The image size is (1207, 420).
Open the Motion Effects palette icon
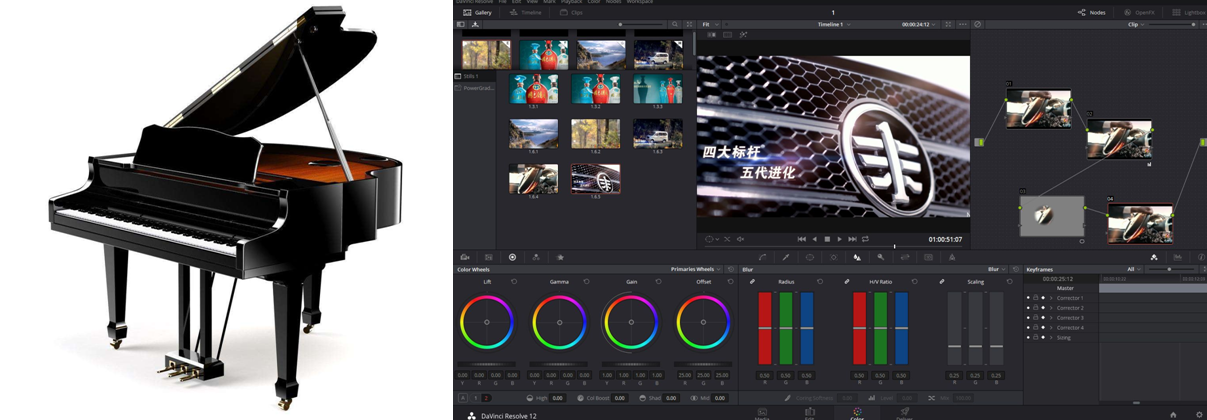point(560,257)
